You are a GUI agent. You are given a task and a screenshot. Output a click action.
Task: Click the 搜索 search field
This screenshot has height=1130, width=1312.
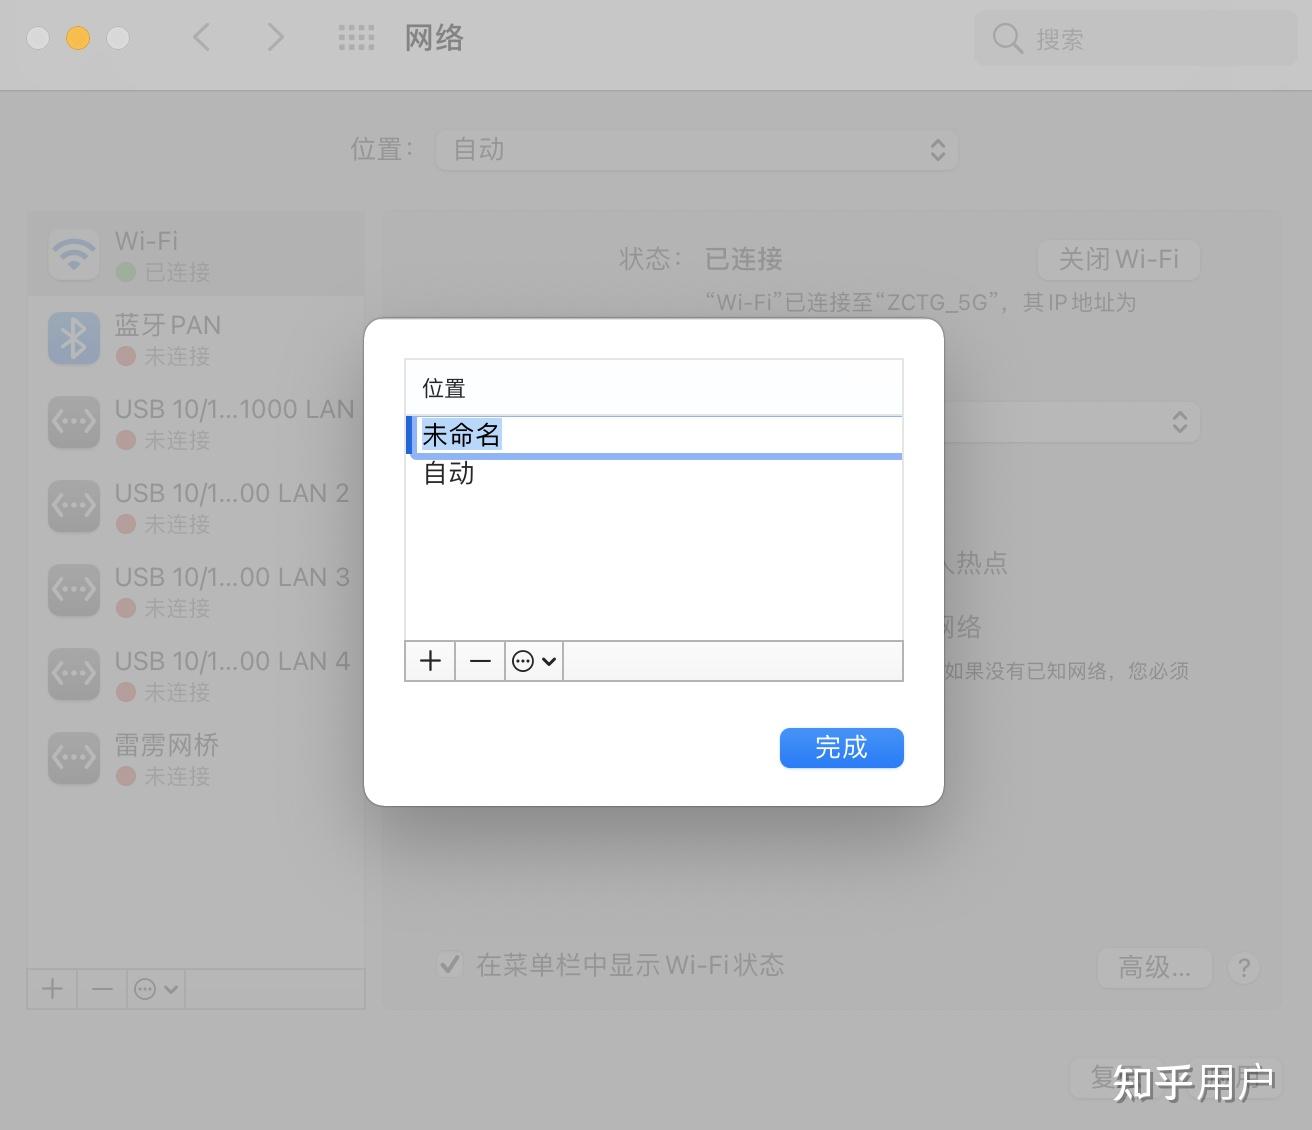click(x=1136, y=39)
